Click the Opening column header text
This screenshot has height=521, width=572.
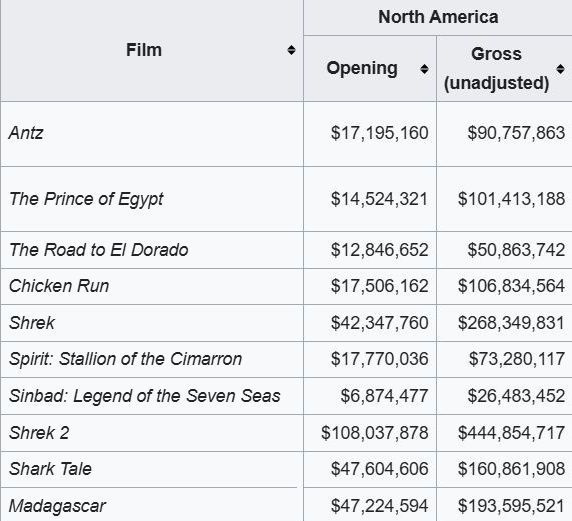tap(362, 69)
